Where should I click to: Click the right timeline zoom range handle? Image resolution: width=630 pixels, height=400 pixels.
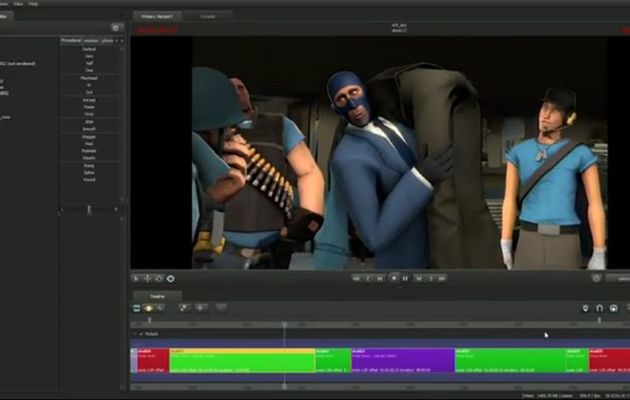tap(599, 320)
